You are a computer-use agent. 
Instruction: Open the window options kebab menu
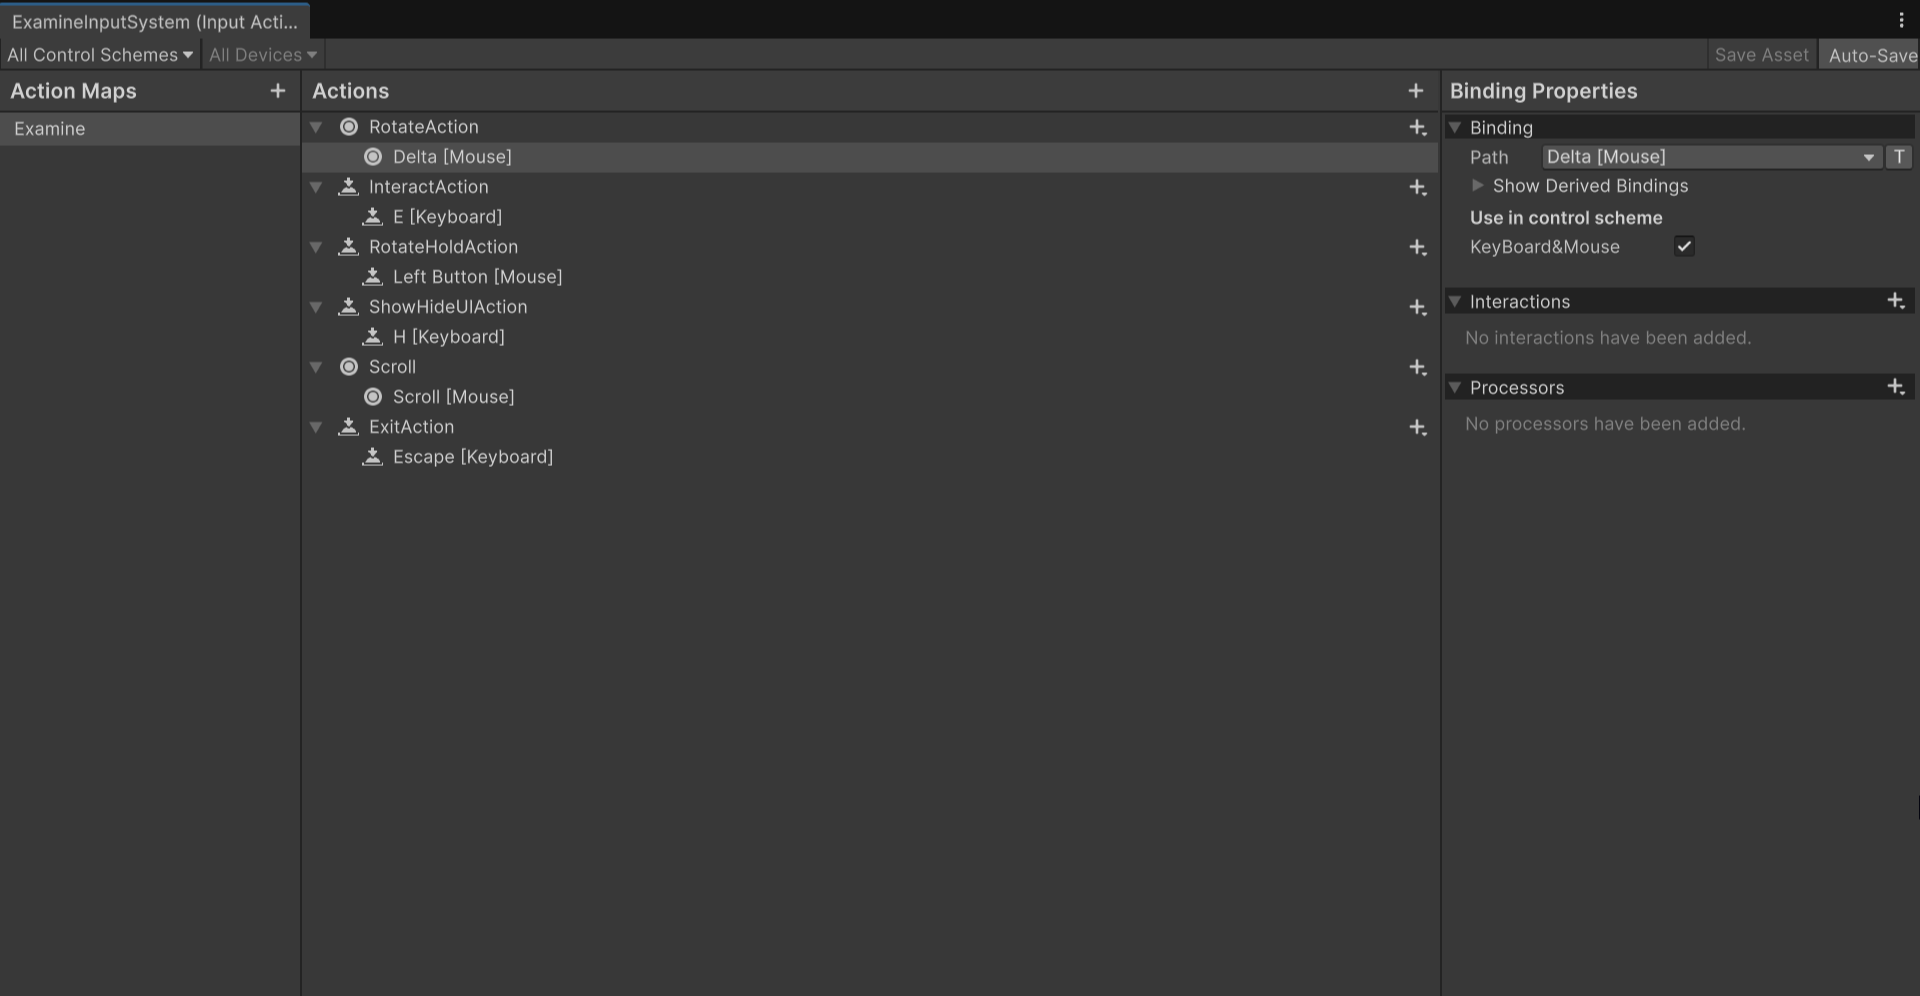1901,20
